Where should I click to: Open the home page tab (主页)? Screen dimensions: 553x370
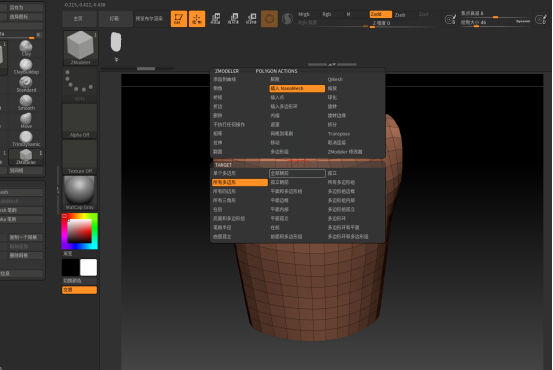(78, 19)
